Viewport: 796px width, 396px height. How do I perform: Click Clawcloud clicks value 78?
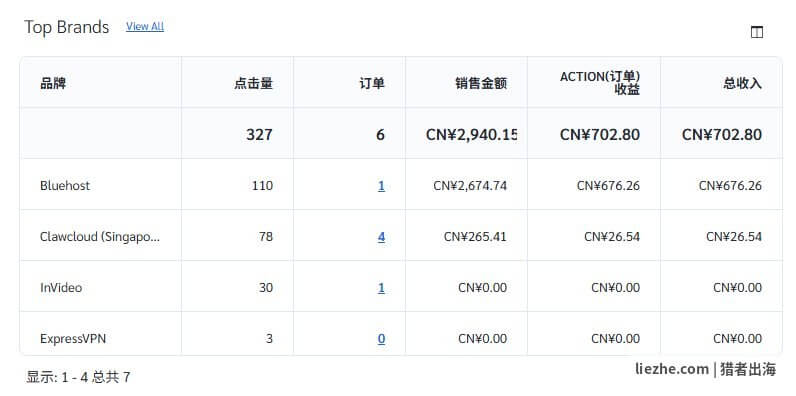[266, 237]
